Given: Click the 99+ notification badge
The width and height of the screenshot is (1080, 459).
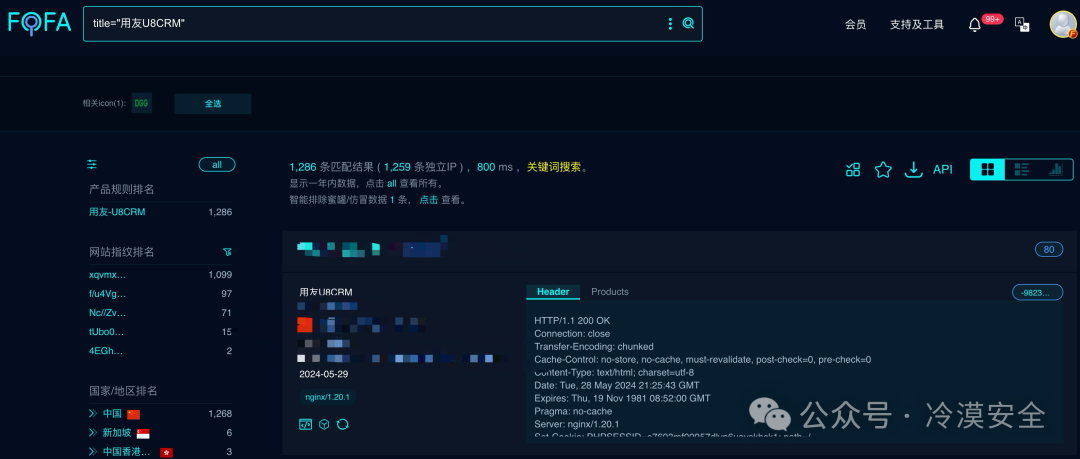Looking at the screenshot, I should [x=993, y=19].
